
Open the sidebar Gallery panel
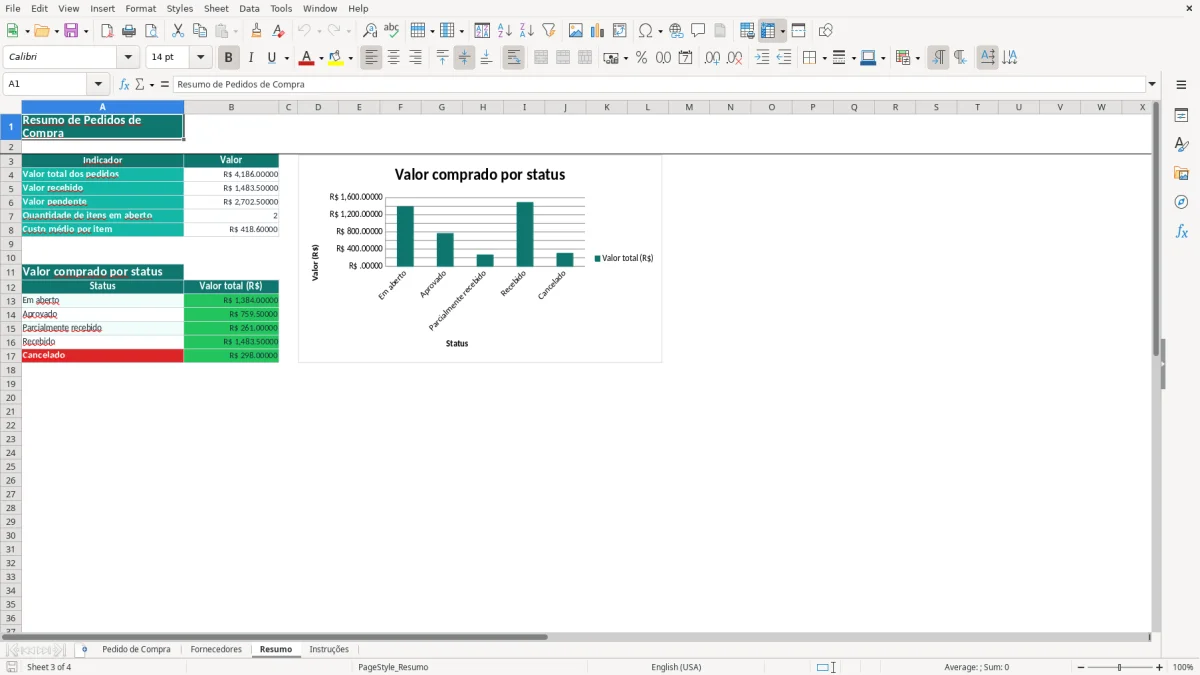coord(1181,174)
